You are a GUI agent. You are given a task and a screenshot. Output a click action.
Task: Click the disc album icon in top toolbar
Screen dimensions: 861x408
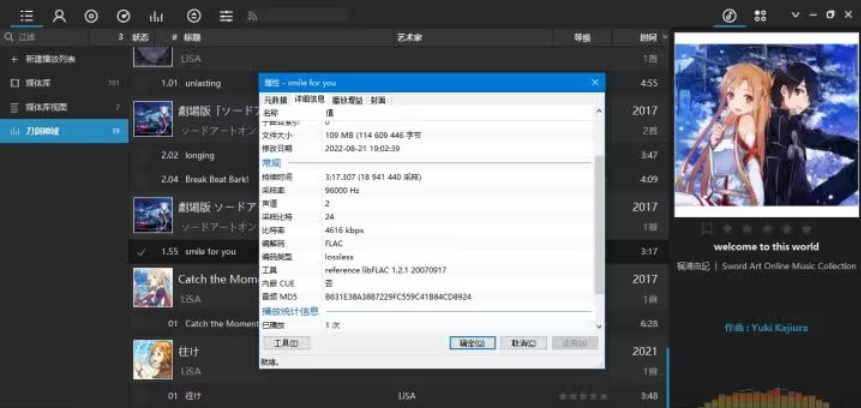pyautogui.click(x=91, y=16)
